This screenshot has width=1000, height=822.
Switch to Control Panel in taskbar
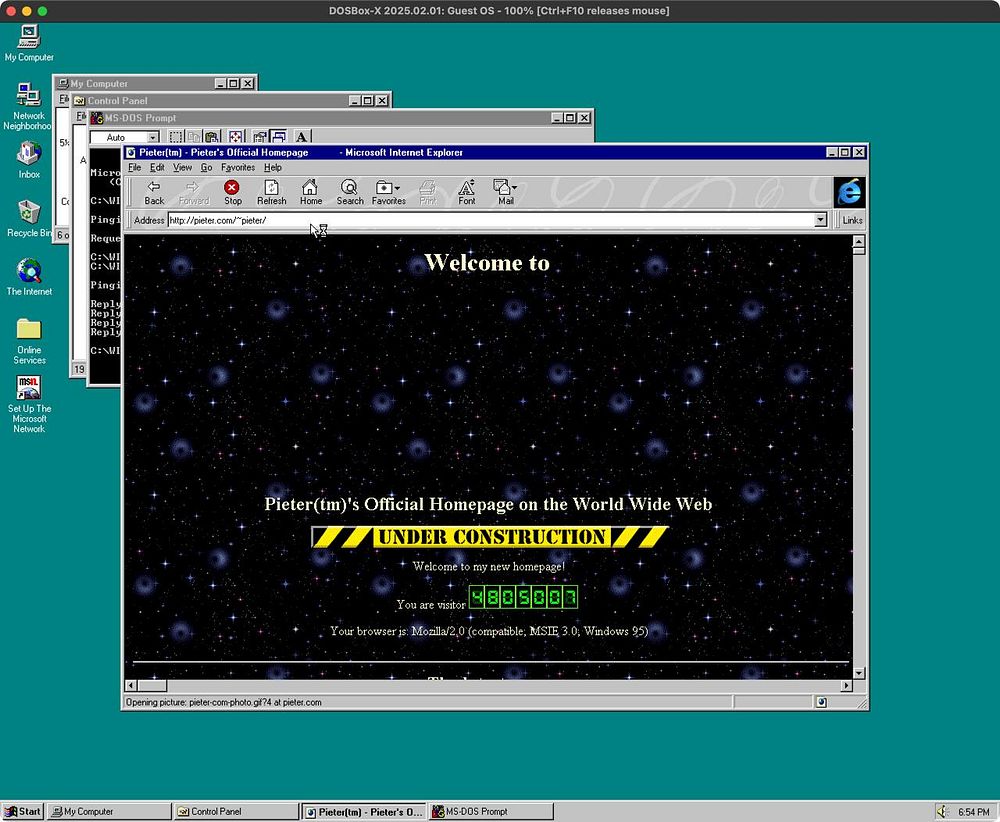pos(237,811)
